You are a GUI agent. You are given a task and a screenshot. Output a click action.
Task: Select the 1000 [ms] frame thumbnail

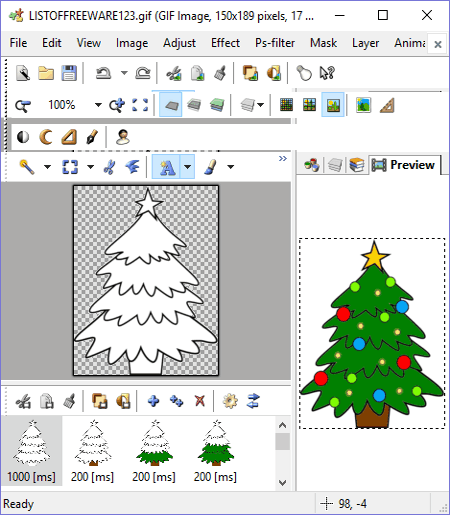[32, 451]
